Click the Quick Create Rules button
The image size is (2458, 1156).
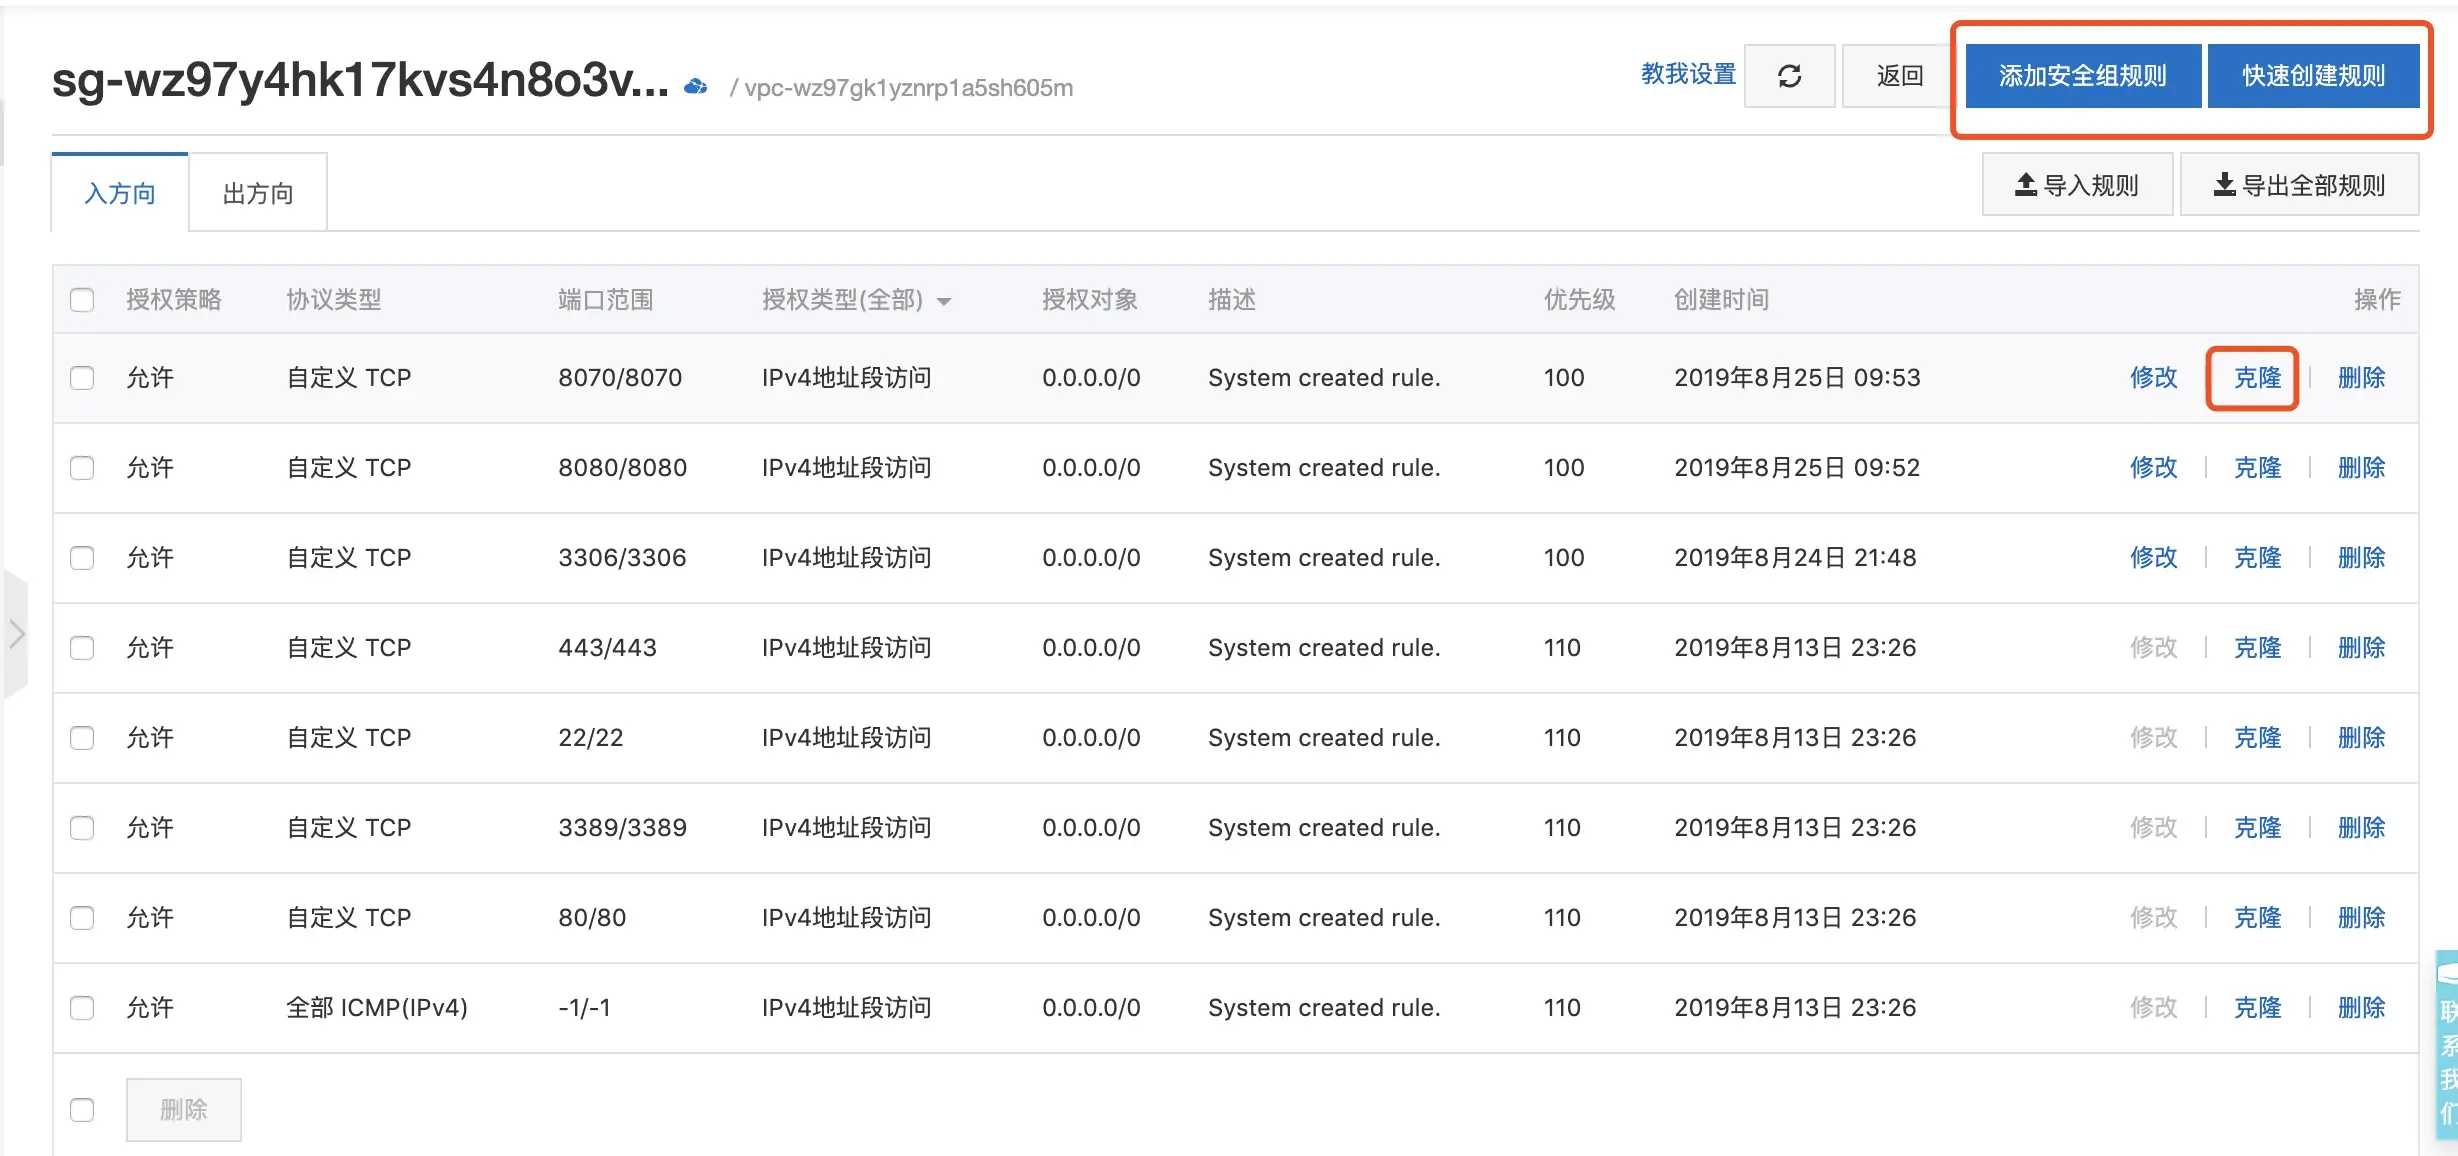(x=2313, y=76)
